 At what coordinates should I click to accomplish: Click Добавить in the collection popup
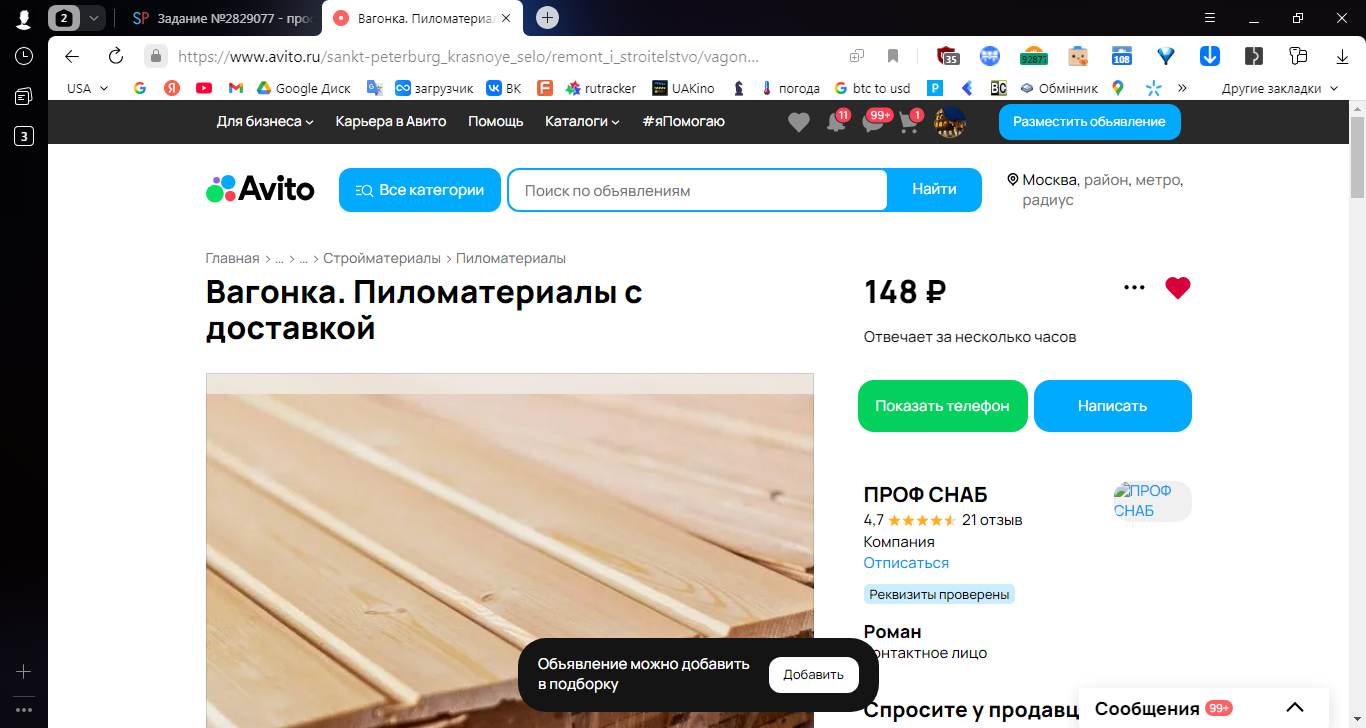click(813, 675)
